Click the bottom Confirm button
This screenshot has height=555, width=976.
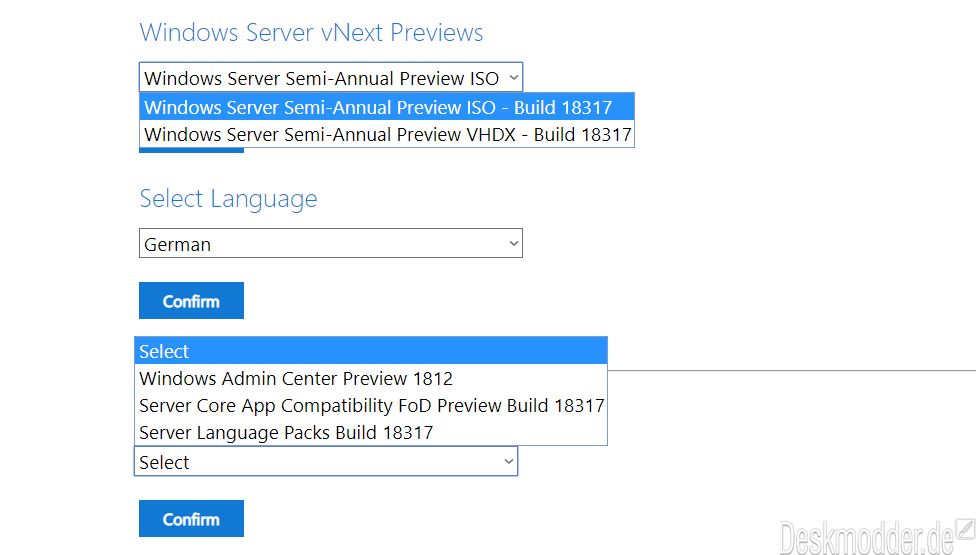[191, 518]
